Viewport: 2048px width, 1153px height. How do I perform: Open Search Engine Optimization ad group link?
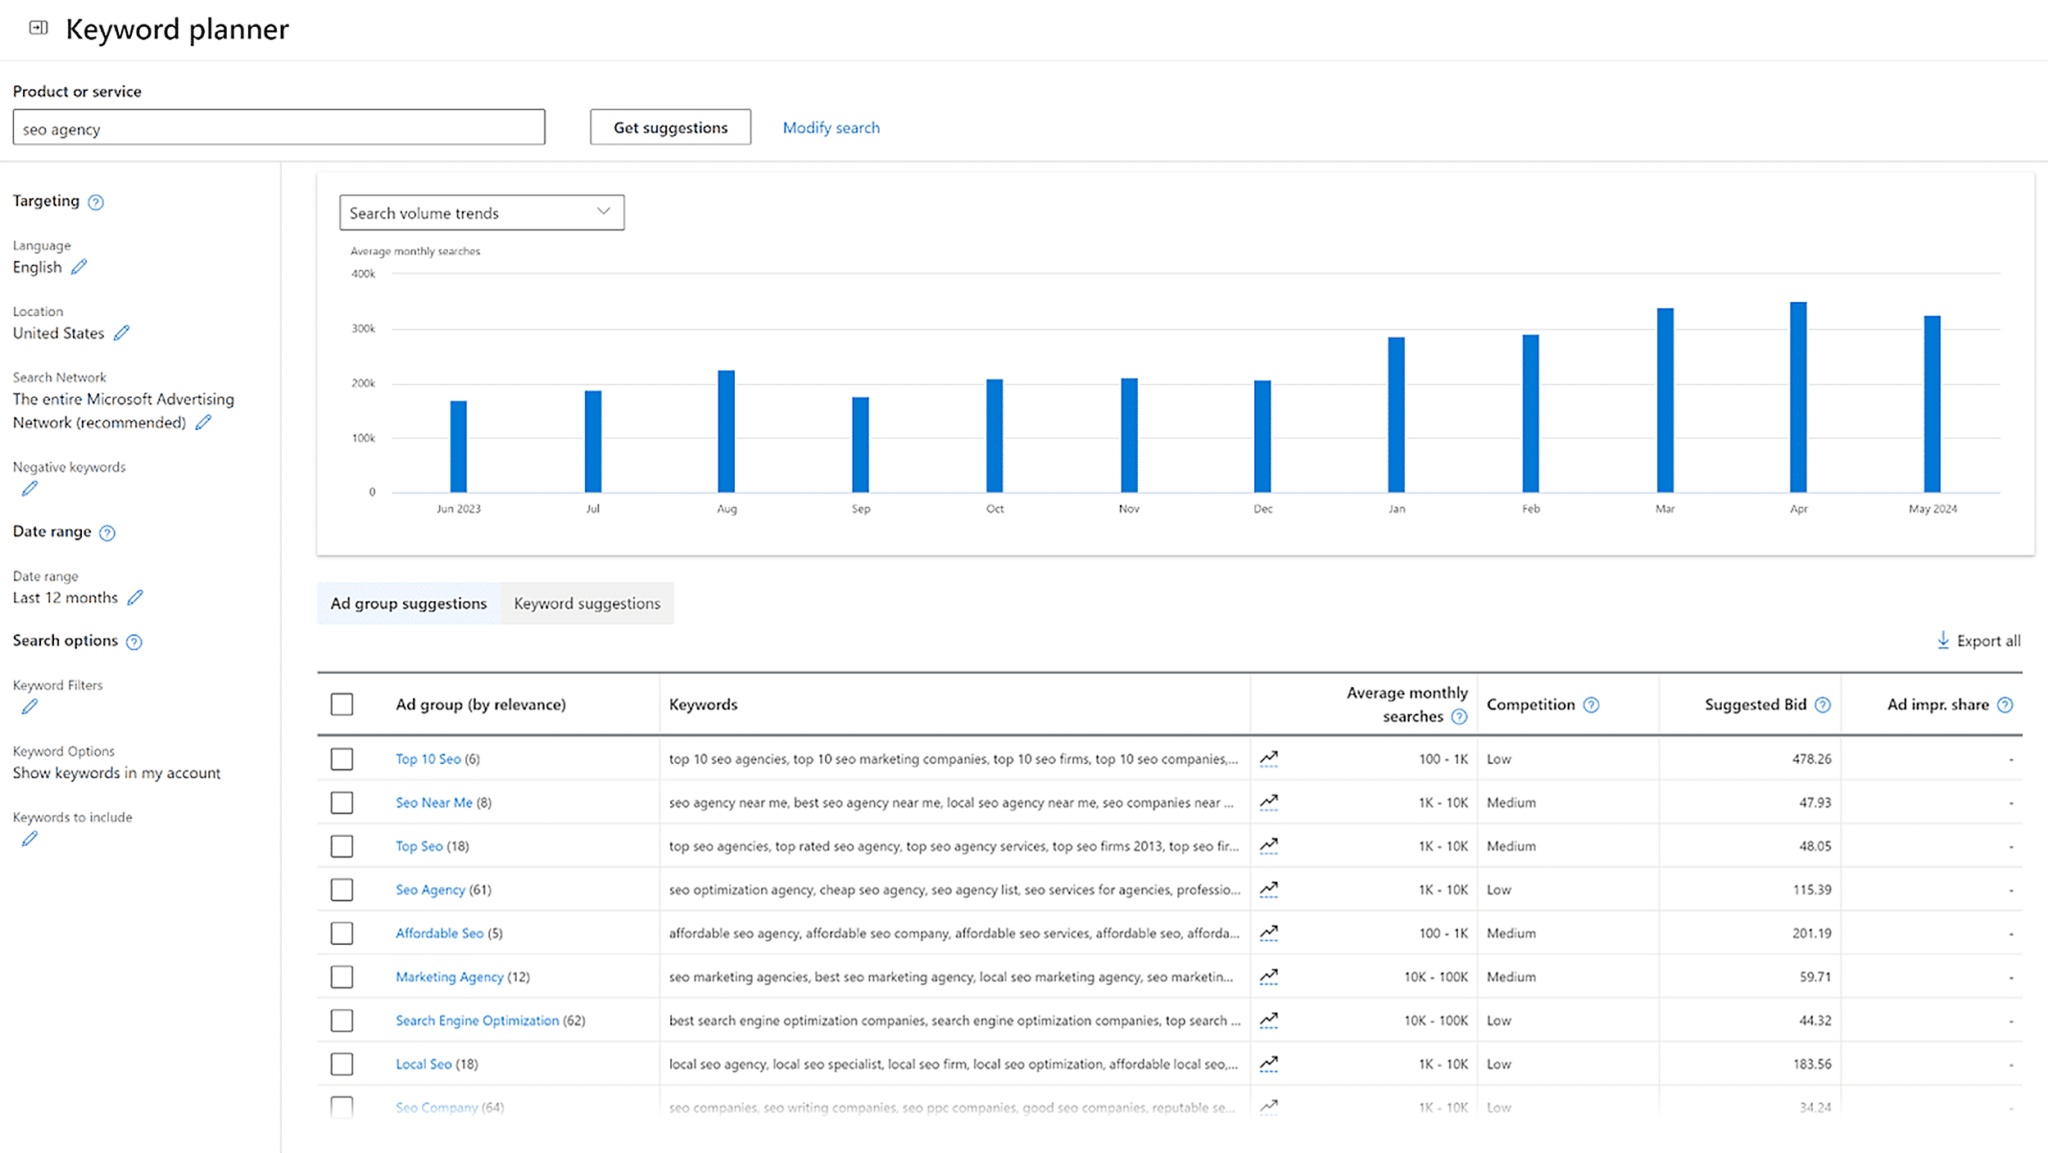(x=477, y=1020)
